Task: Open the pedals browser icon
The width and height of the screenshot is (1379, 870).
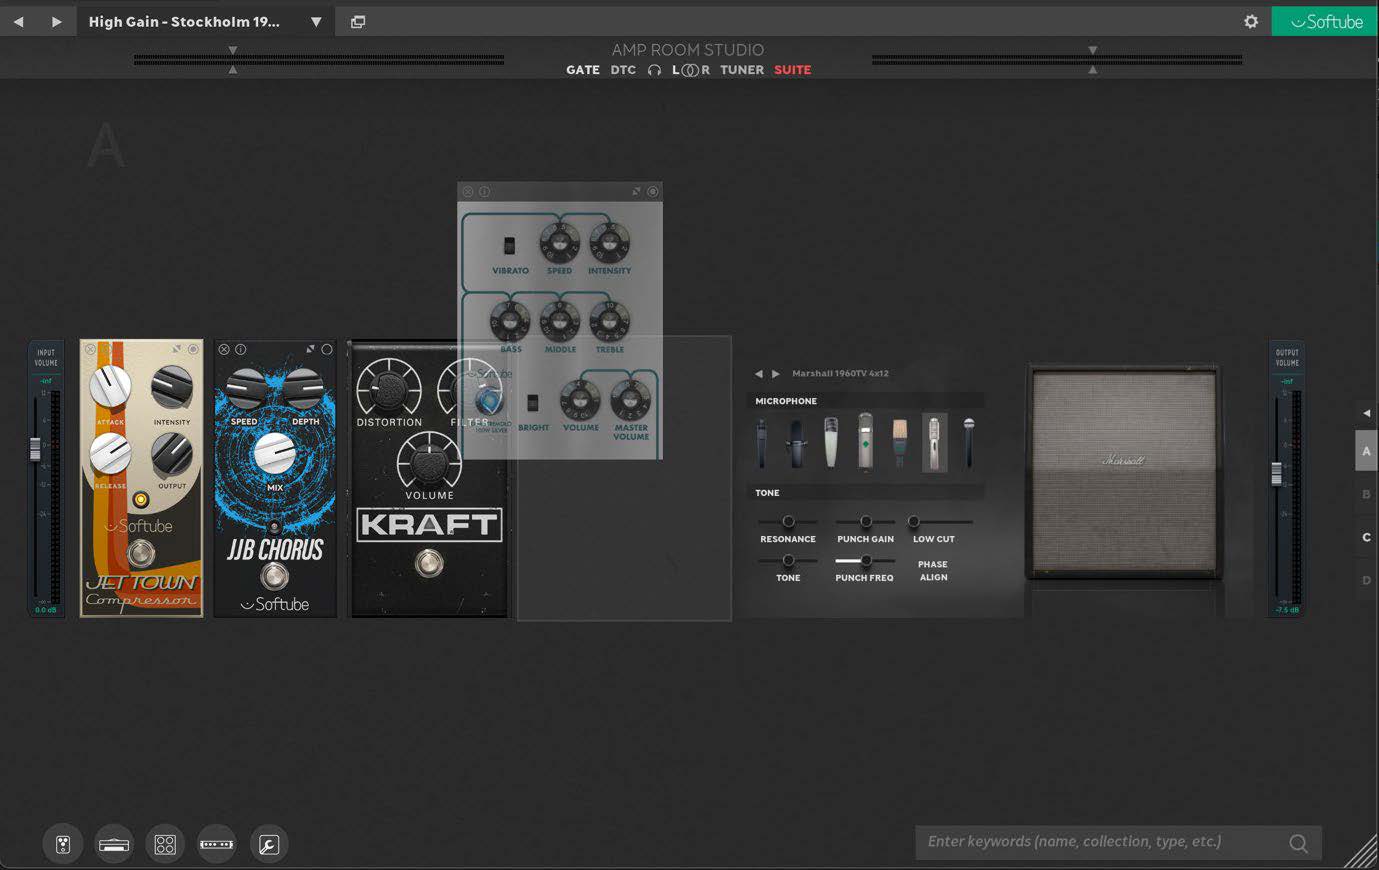Action: [x=63, y=845]
